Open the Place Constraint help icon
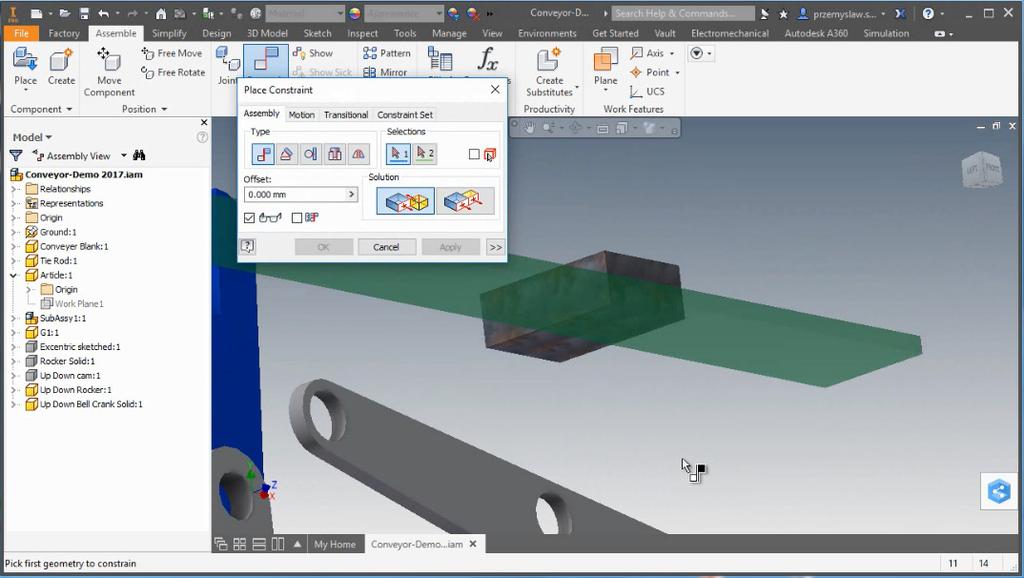This screenshot has width=1024, height=578. 248,246
